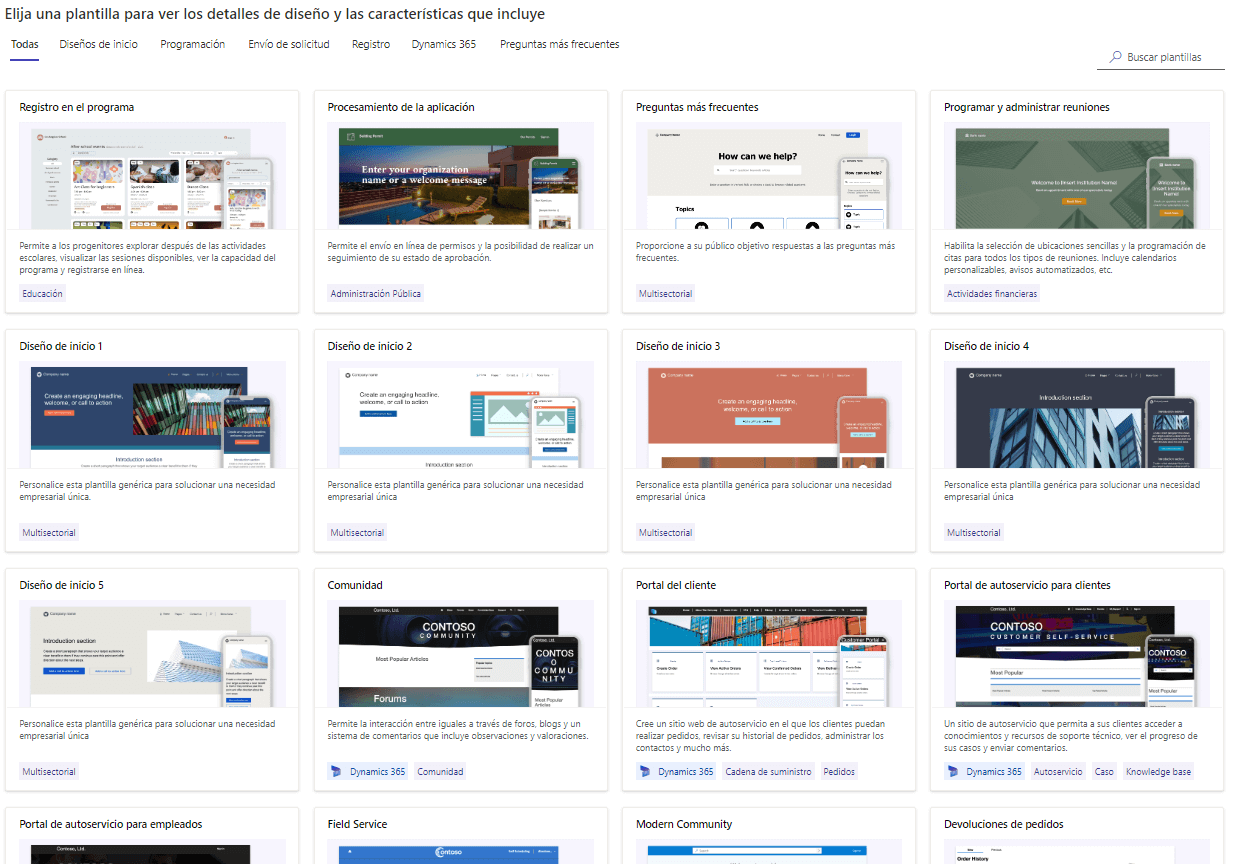
Task: Click the Modern Community card title
Action: tap(684, 824)
